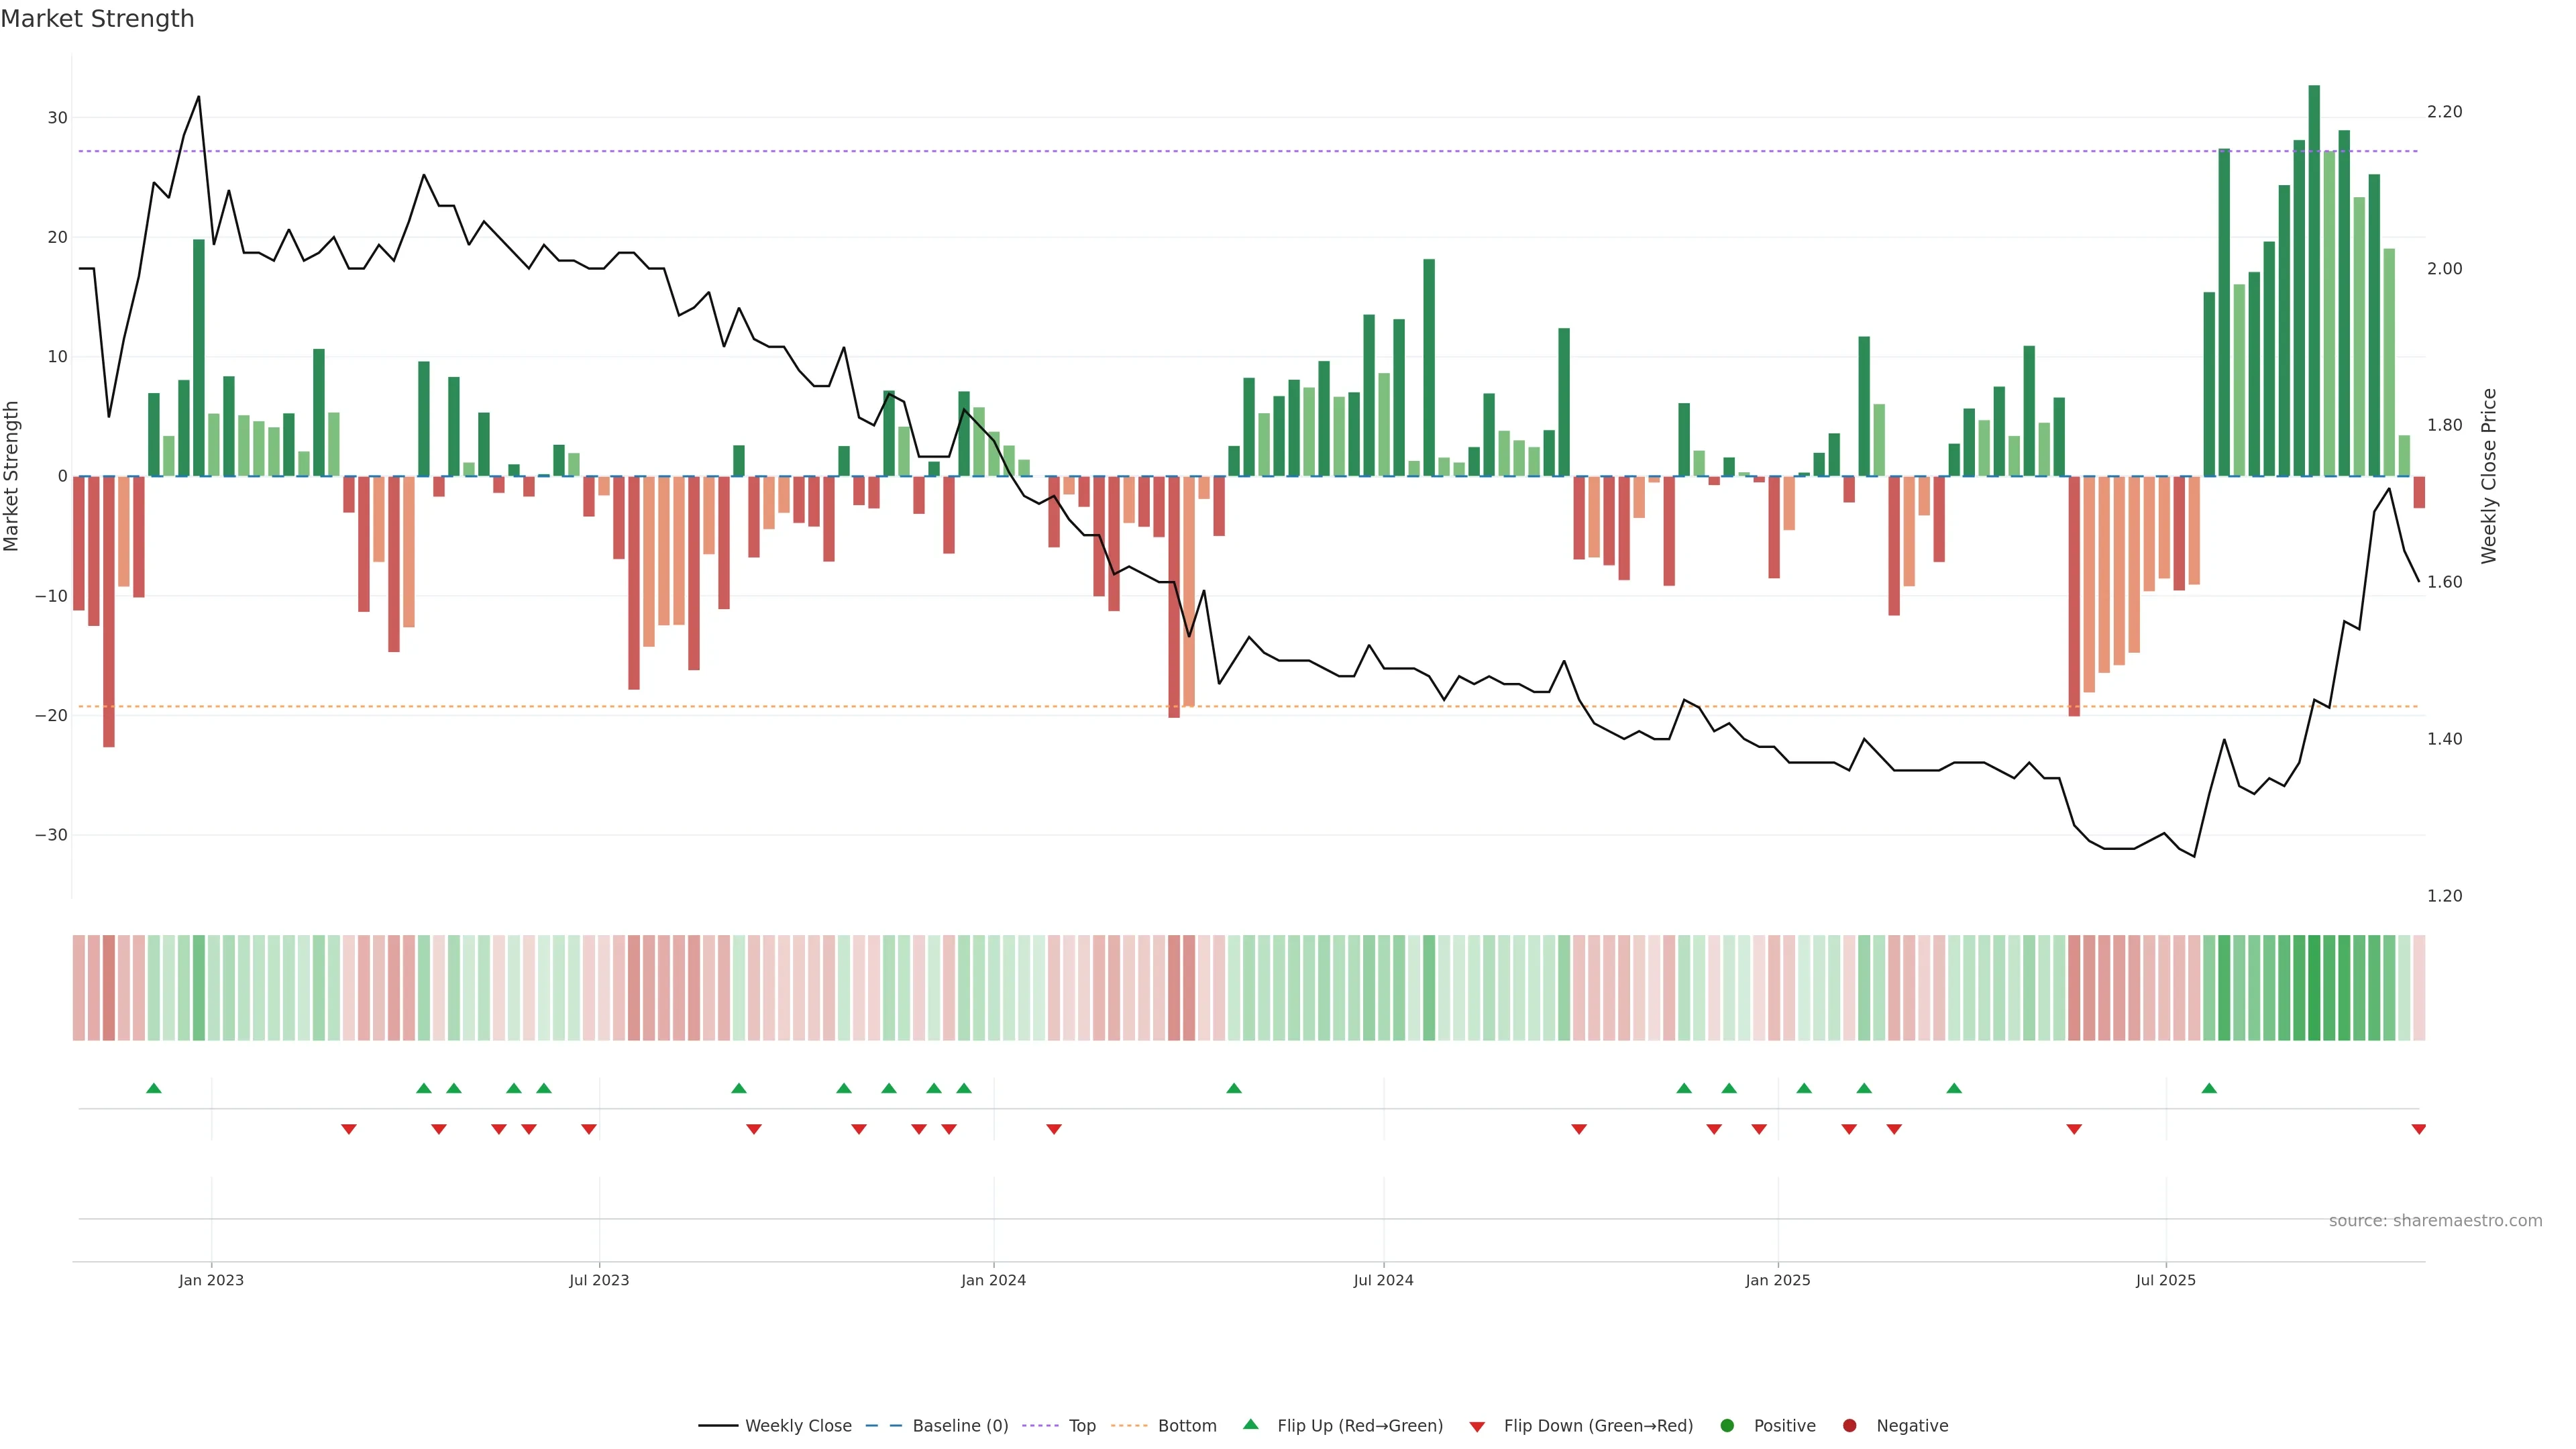2576x1449 pixels.
Task: Click the flip-up triangle just after Jul 2025
Action: point(2209,1088)
